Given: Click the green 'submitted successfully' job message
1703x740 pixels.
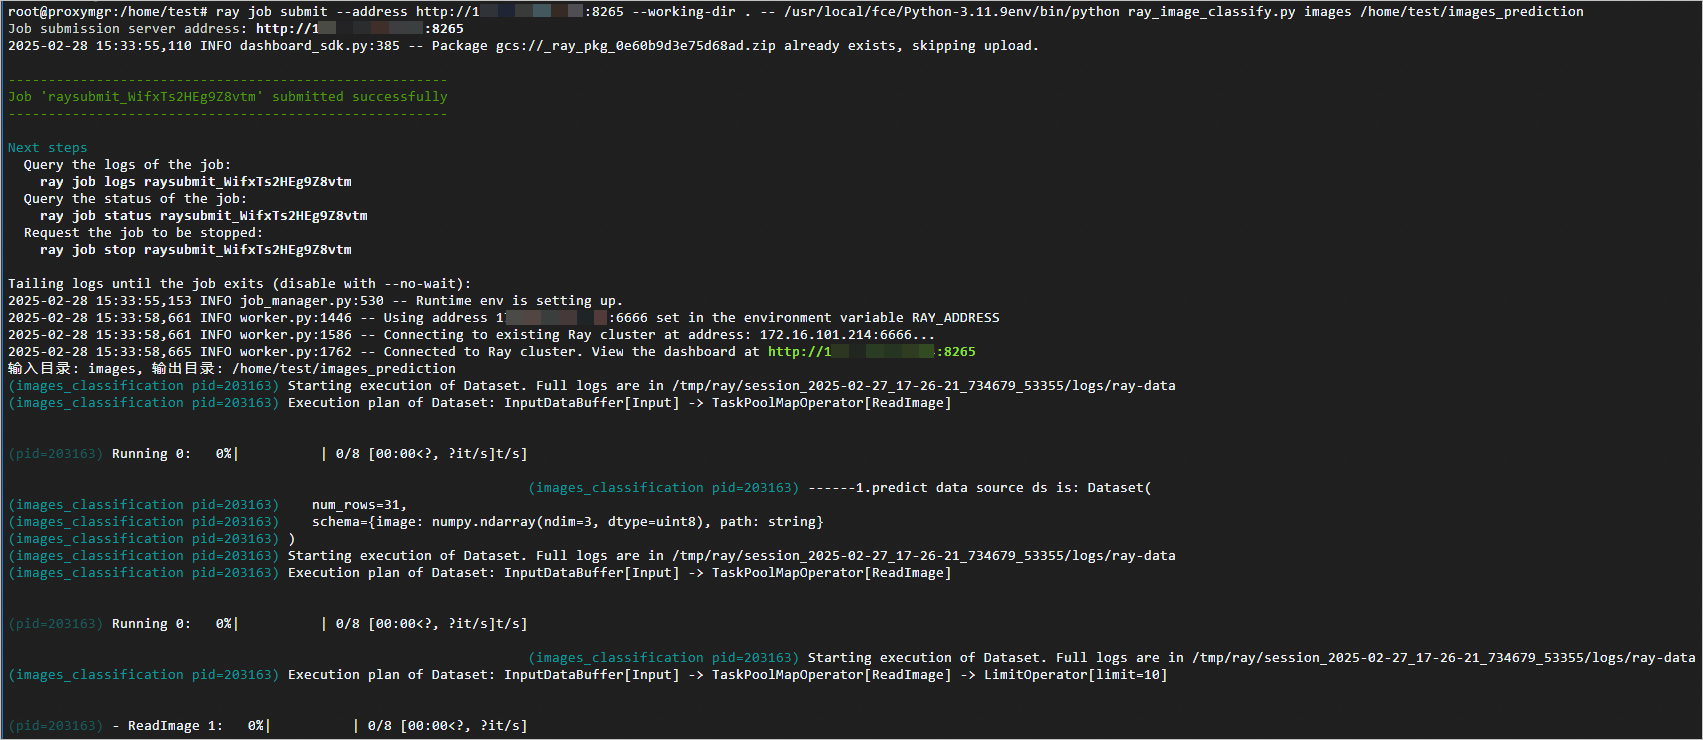Looking at the screenshot, I should click(x=228, y=97).
